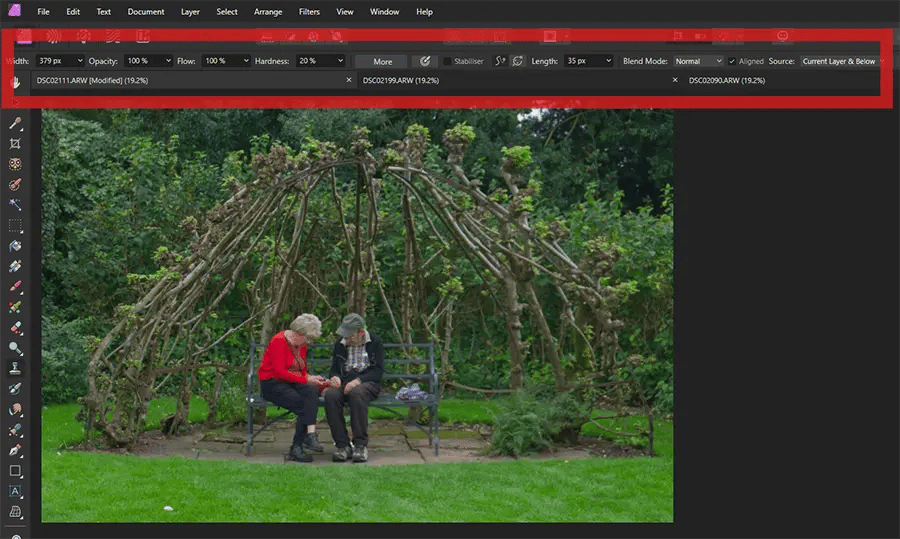Open the Text menu
This screenshot has height=539, width=900.
(103, 11)
